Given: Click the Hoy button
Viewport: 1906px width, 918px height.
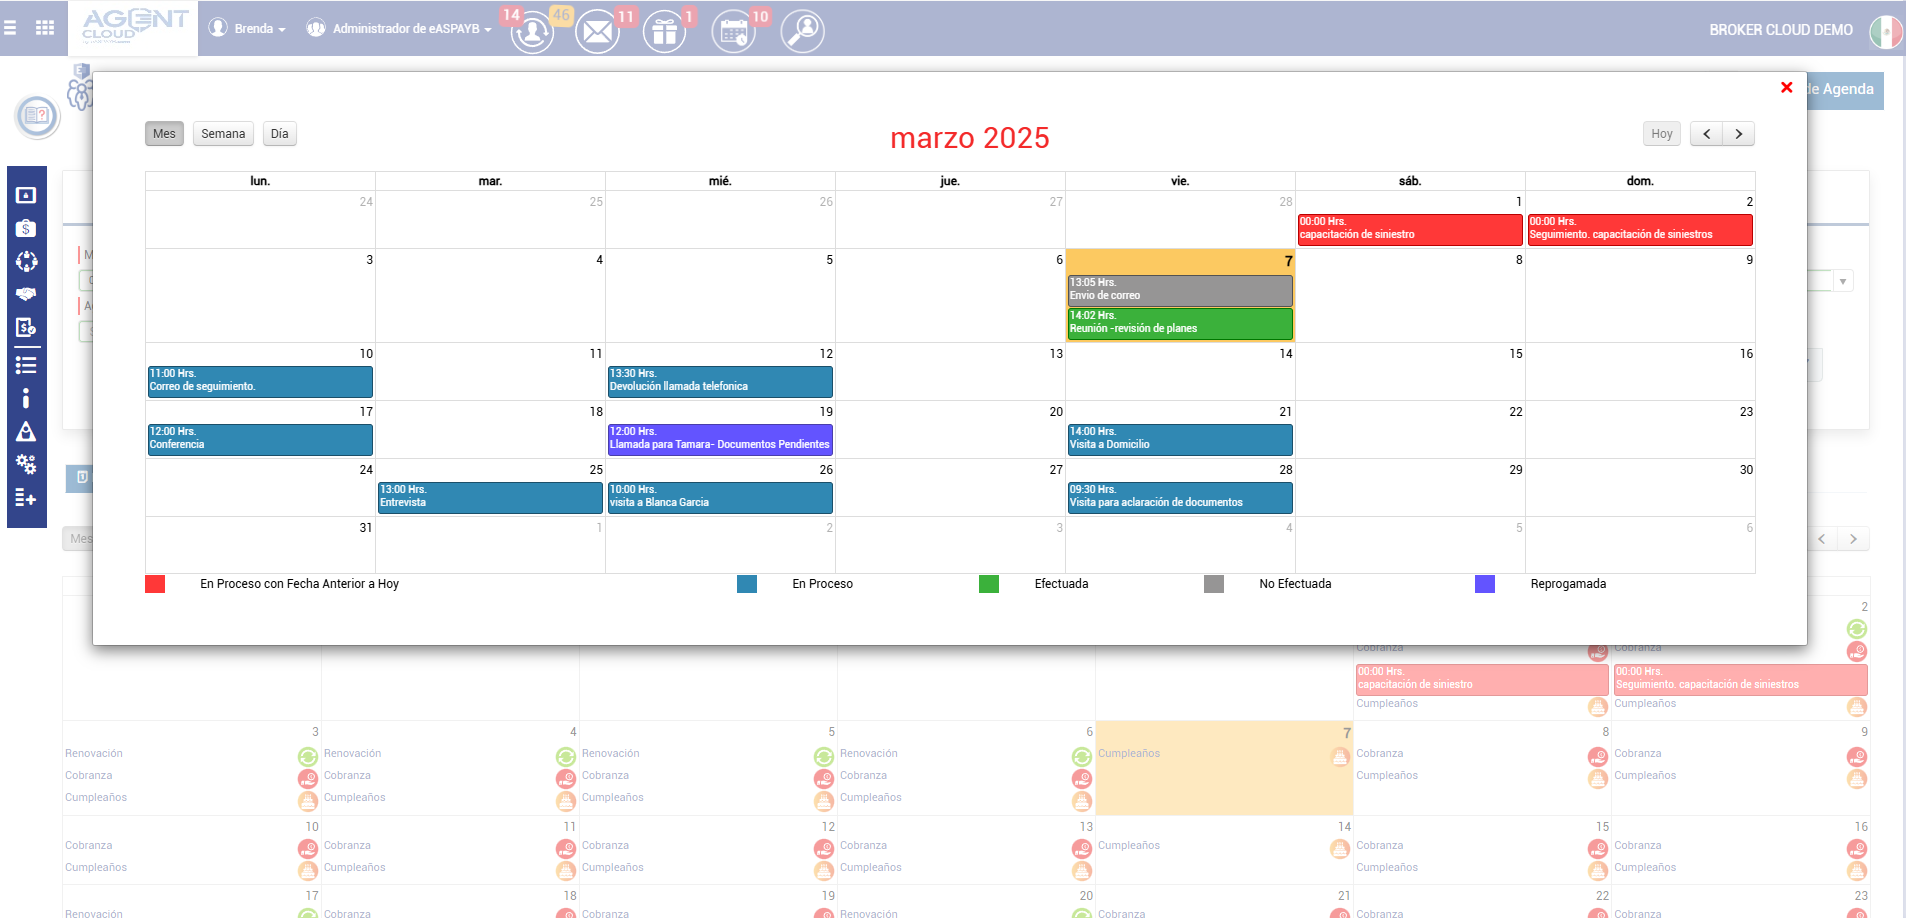Looking at the screenshot, I should (1662, 134).
